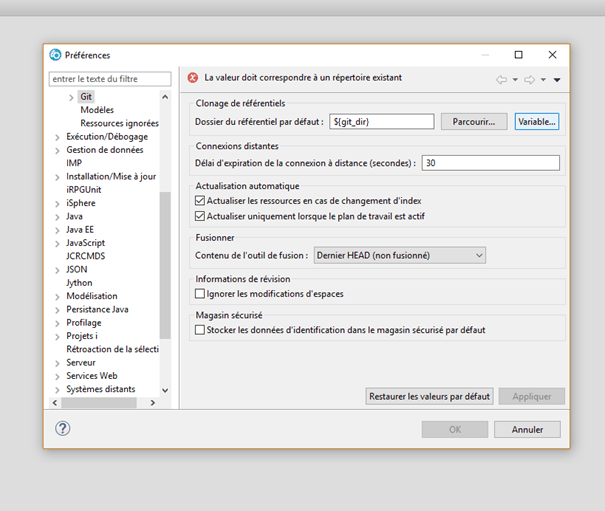Select Projets i tree item
The image size is (605, 511).
[82, 336]
